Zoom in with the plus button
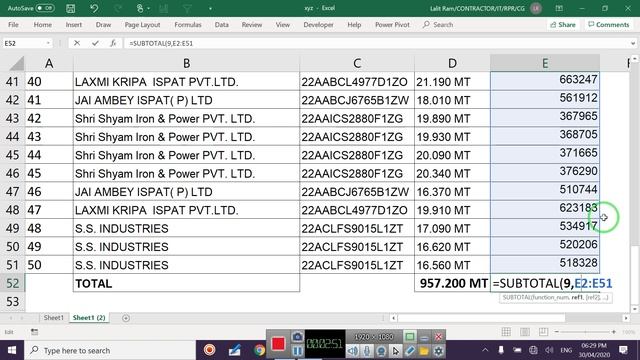The height and width of the screenshot is (360, 640). tap(613, 332)
